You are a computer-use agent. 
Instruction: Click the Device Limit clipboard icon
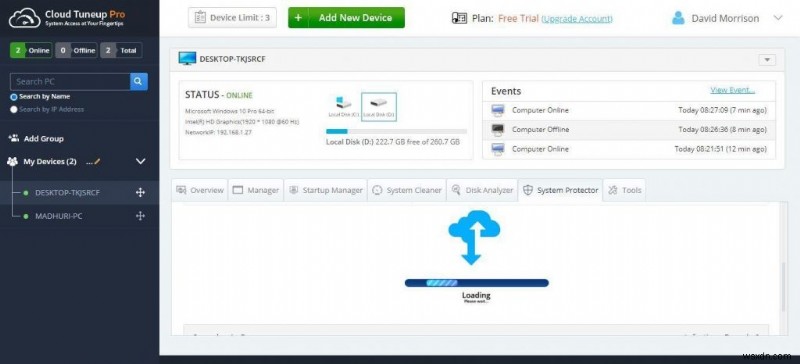(x=200, y=18)
